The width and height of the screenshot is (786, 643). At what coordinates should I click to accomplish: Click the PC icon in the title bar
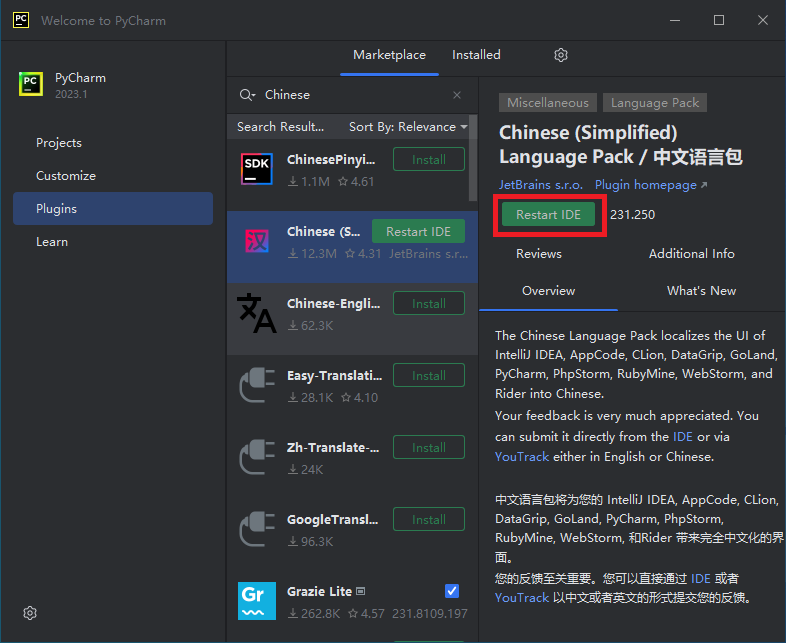(21, 20)
